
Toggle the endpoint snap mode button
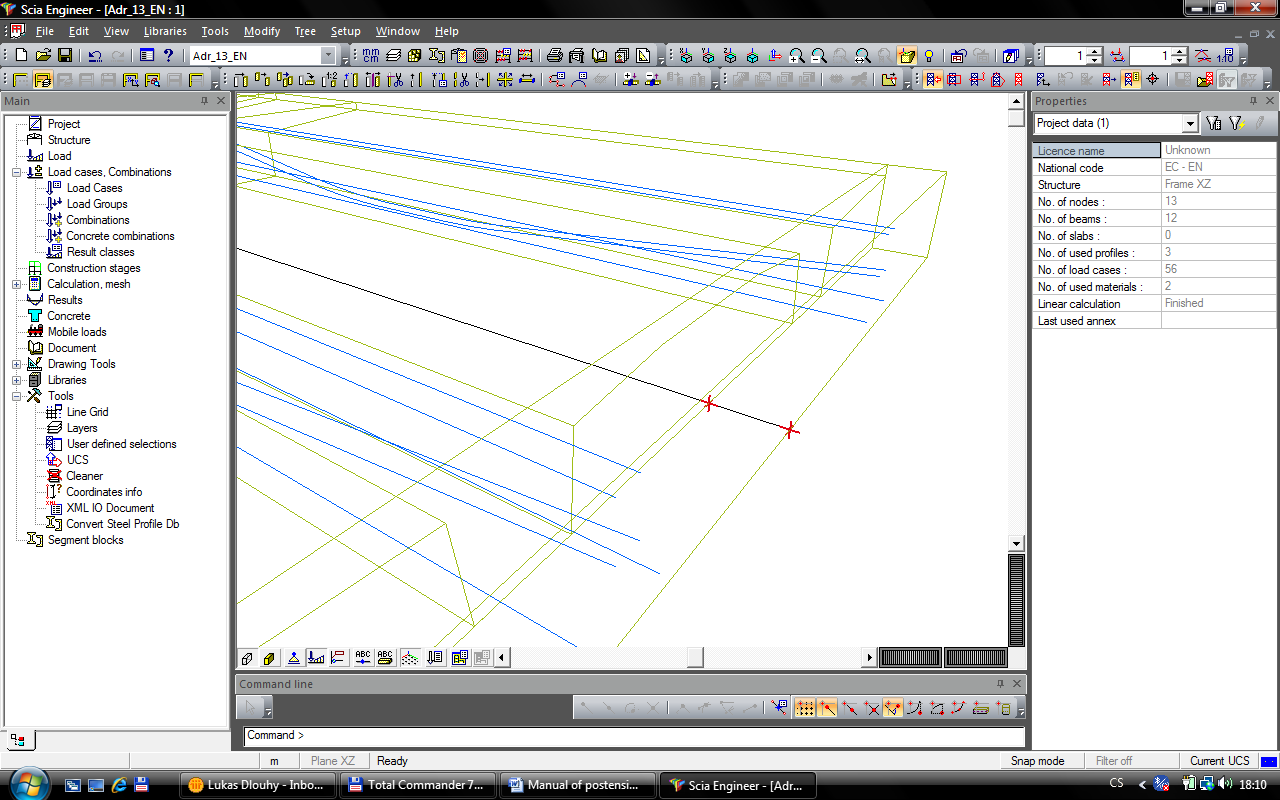point(827,707)
